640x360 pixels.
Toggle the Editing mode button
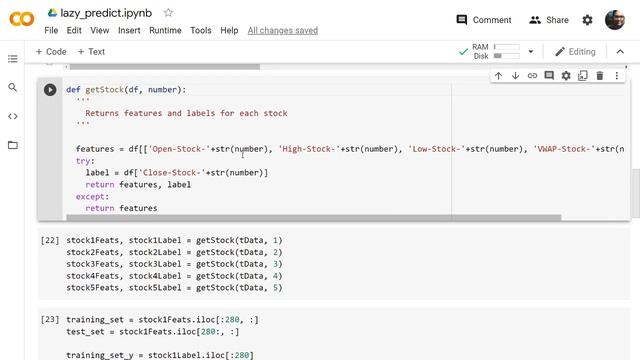pos(575,51)
